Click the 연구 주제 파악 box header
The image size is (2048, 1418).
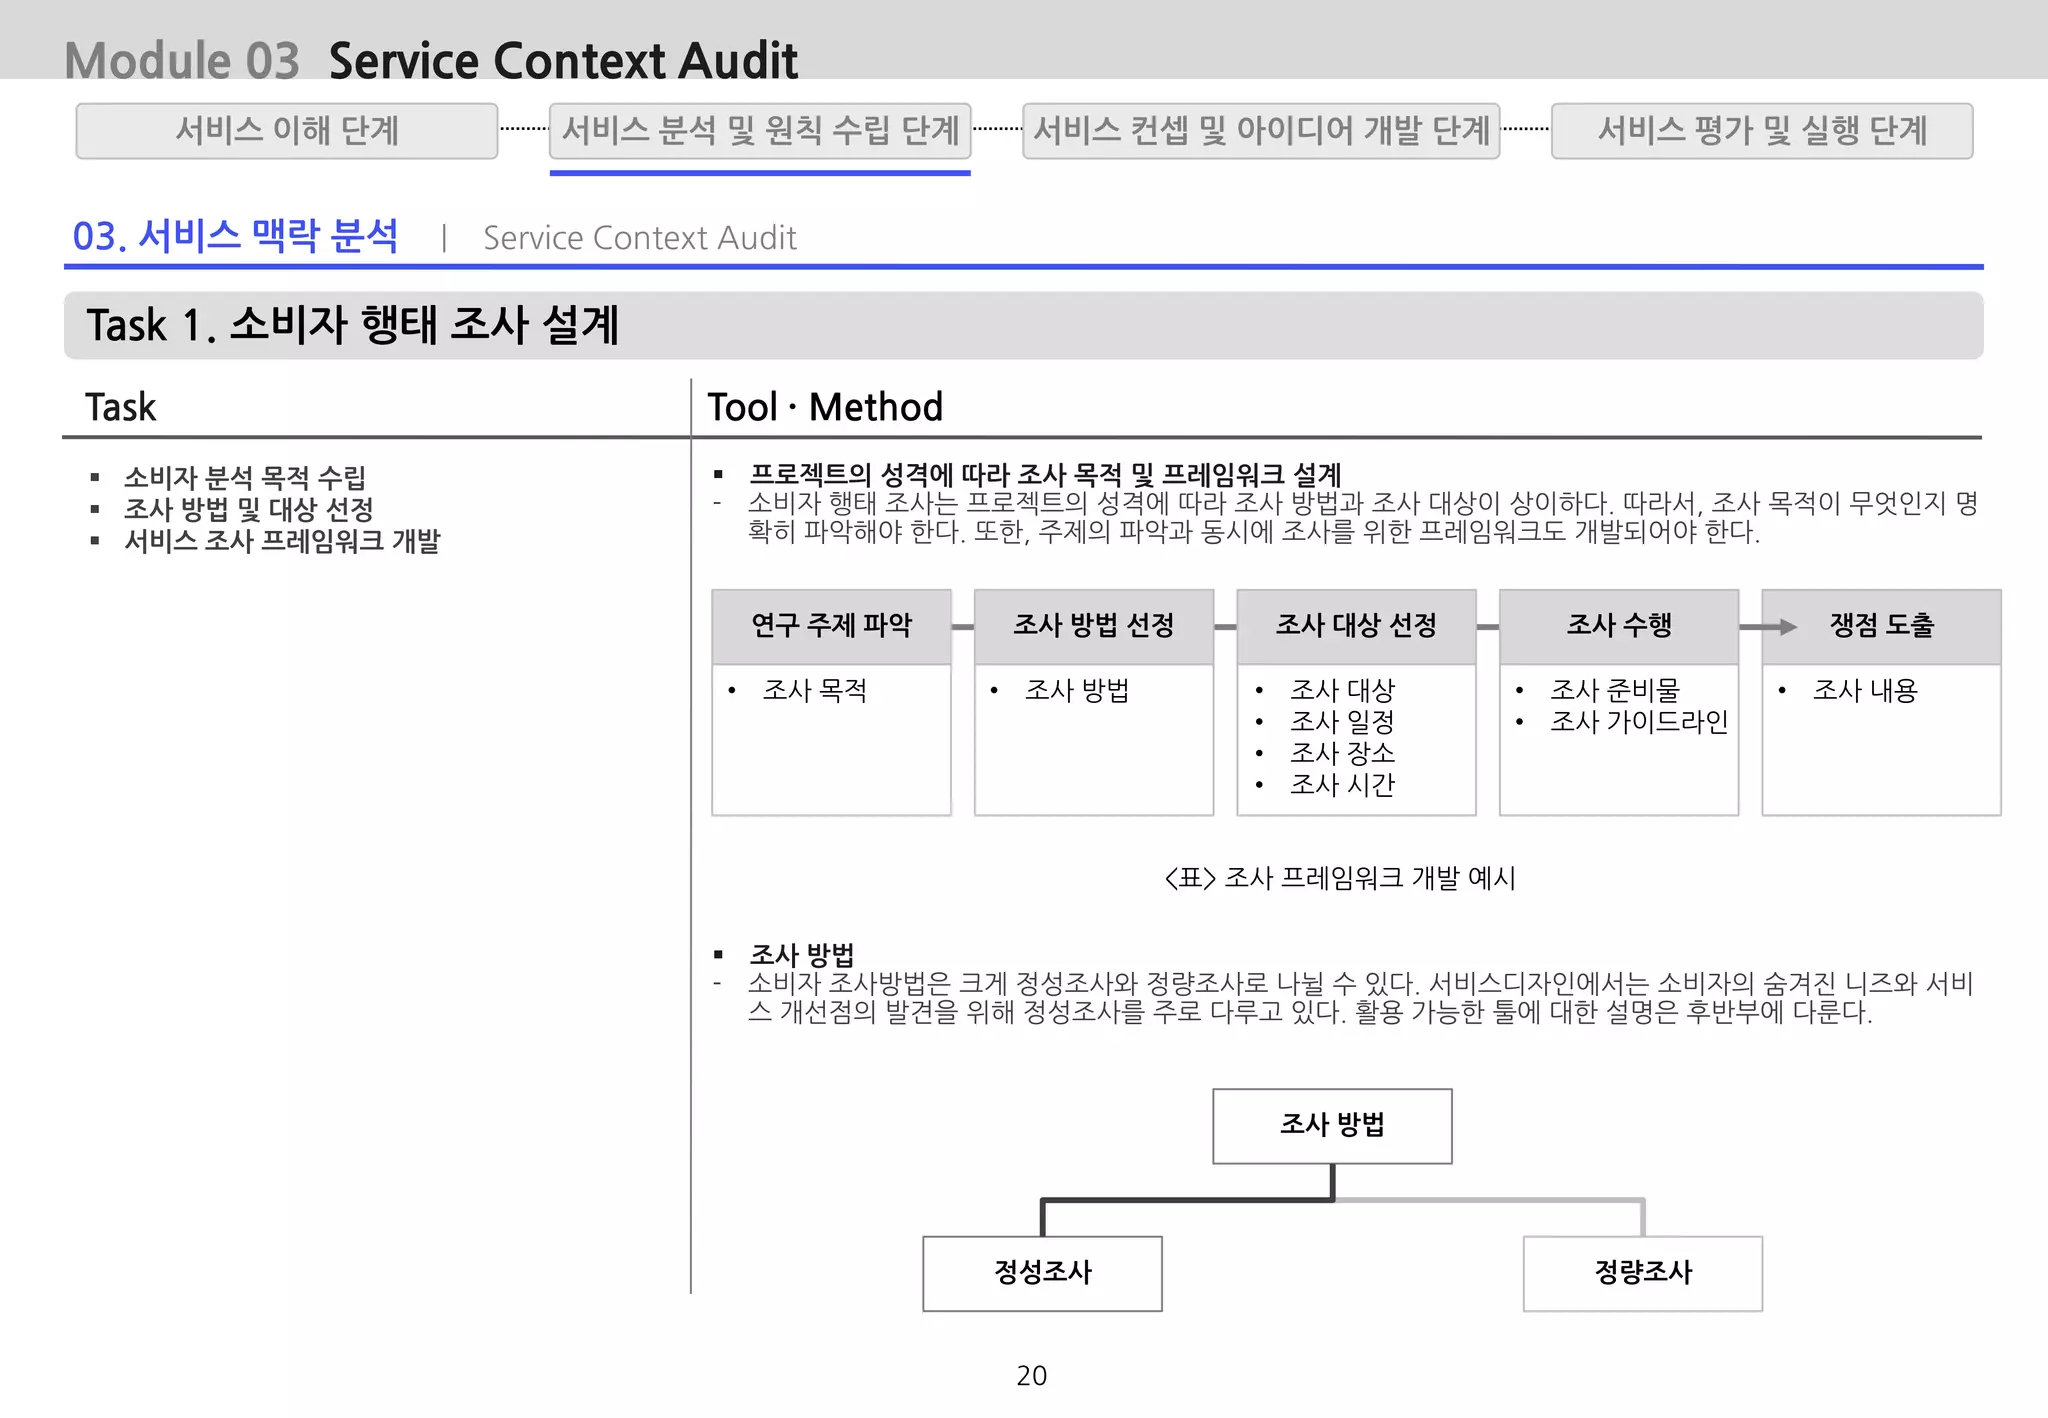pos(831,626)
